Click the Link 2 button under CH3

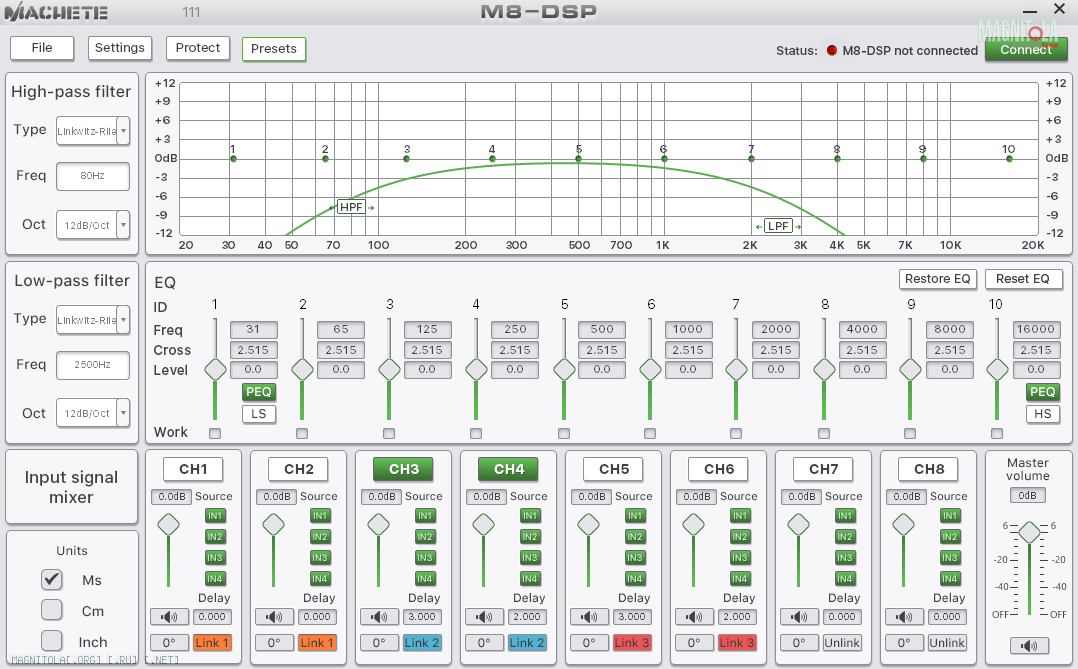421,643
